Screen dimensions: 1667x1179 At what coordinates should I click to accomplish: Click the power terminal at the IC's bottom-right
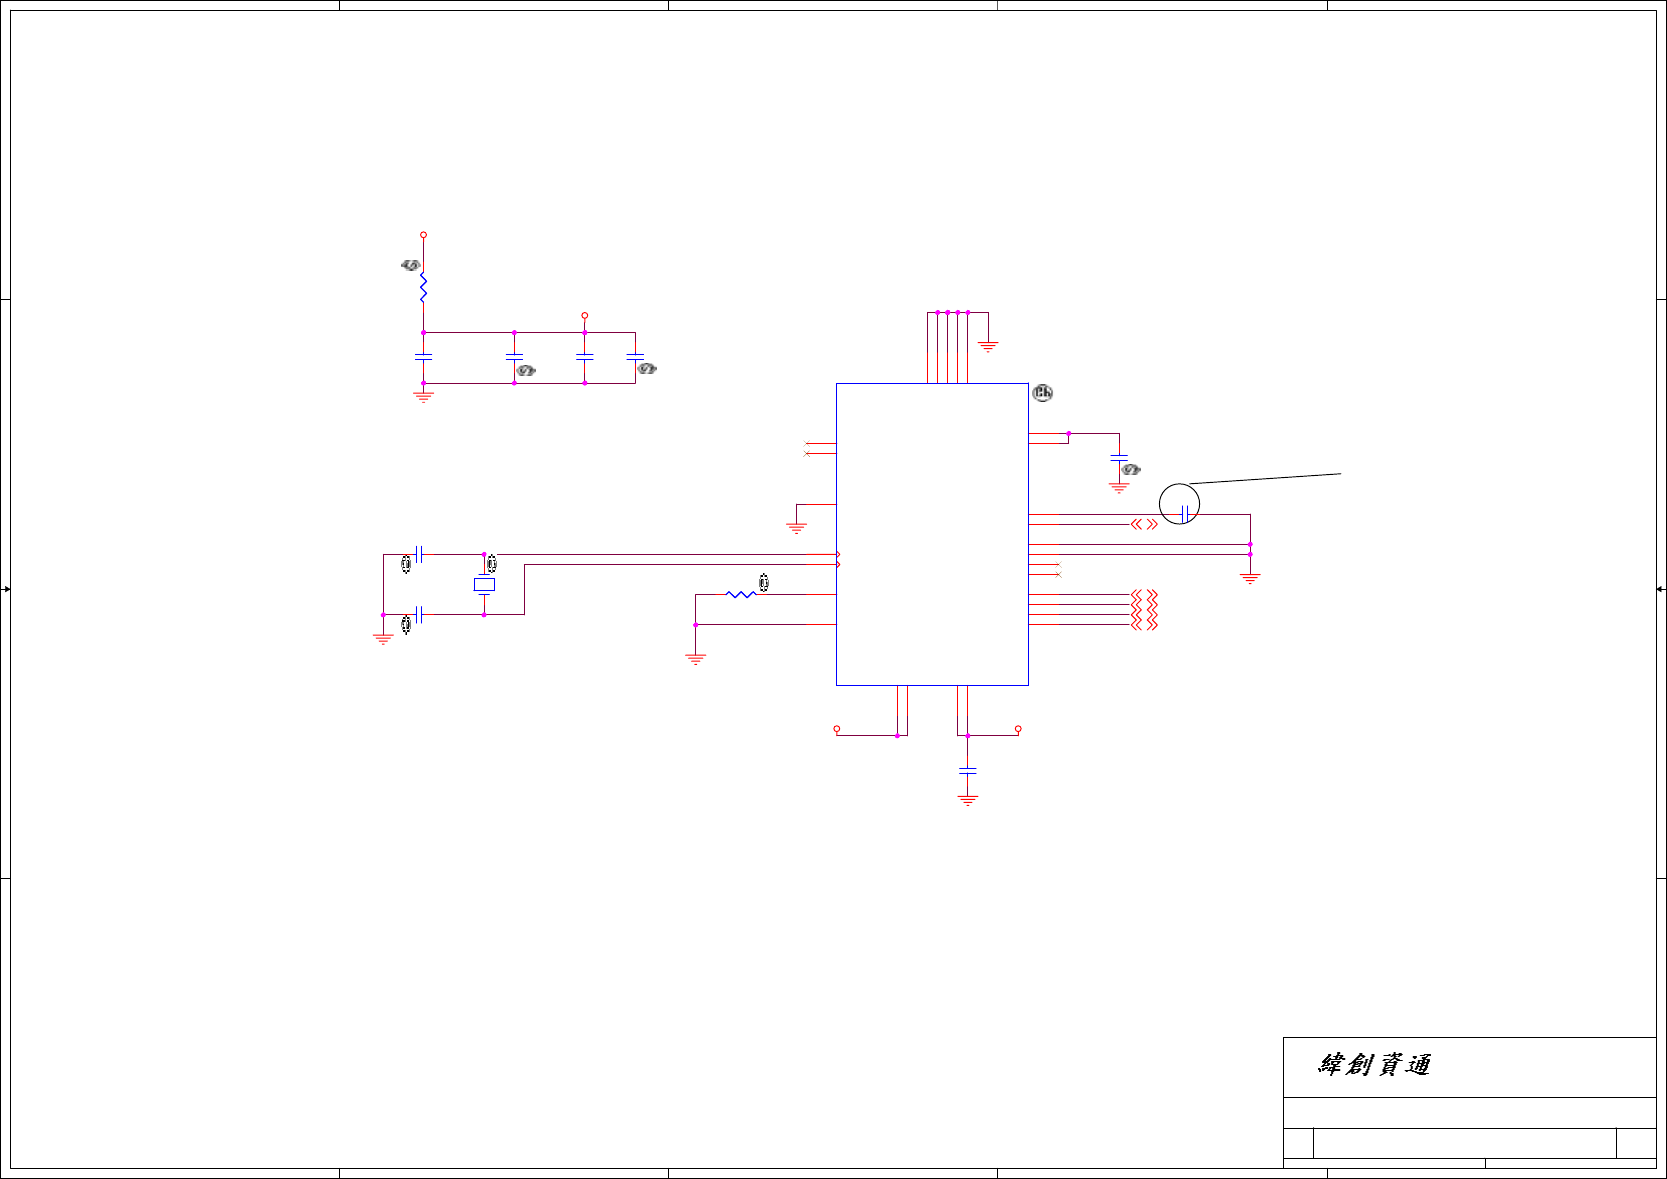coord(1018,730)
